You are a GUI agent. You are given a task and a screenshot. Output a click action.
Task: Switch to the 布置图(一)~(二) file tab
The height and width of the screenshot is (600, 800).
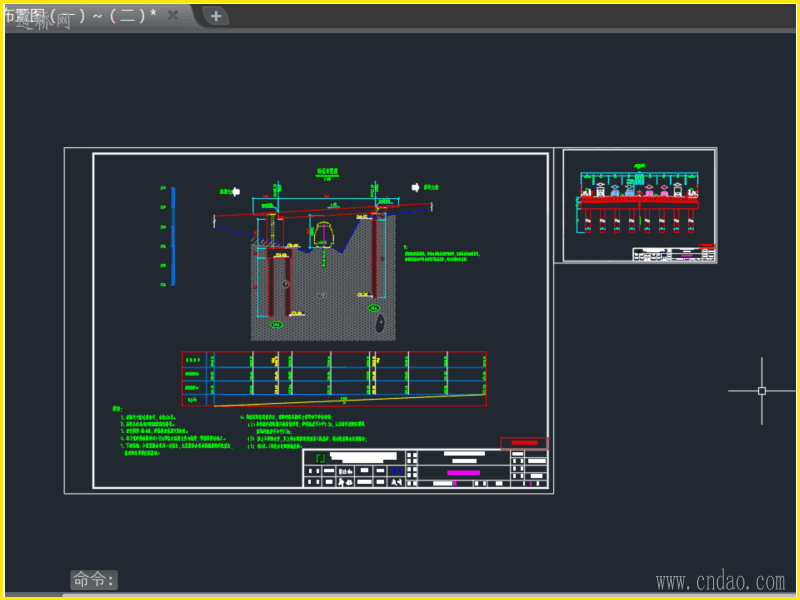[80, 15]
